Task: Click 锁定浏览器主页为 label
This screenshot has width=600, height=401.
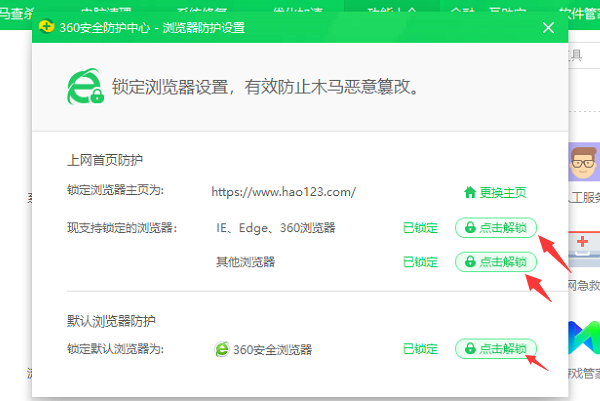Action: coord(115,190)
